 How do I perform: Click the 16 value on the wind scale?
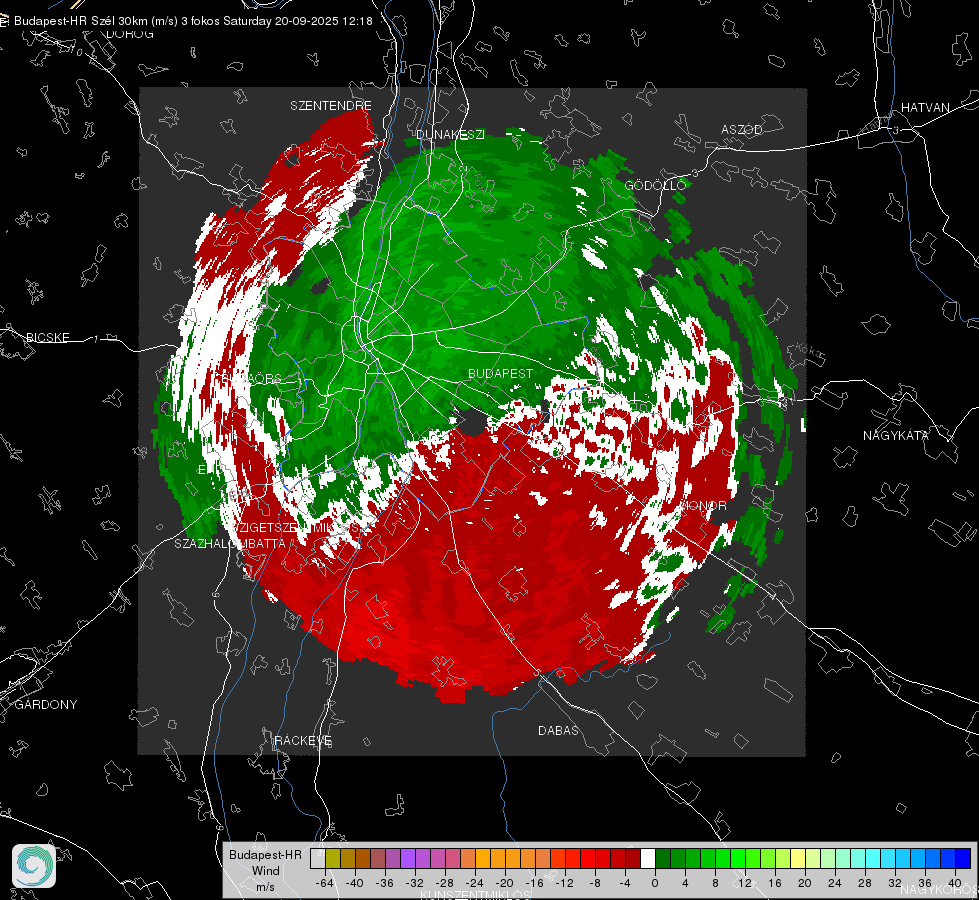[775, 883]
